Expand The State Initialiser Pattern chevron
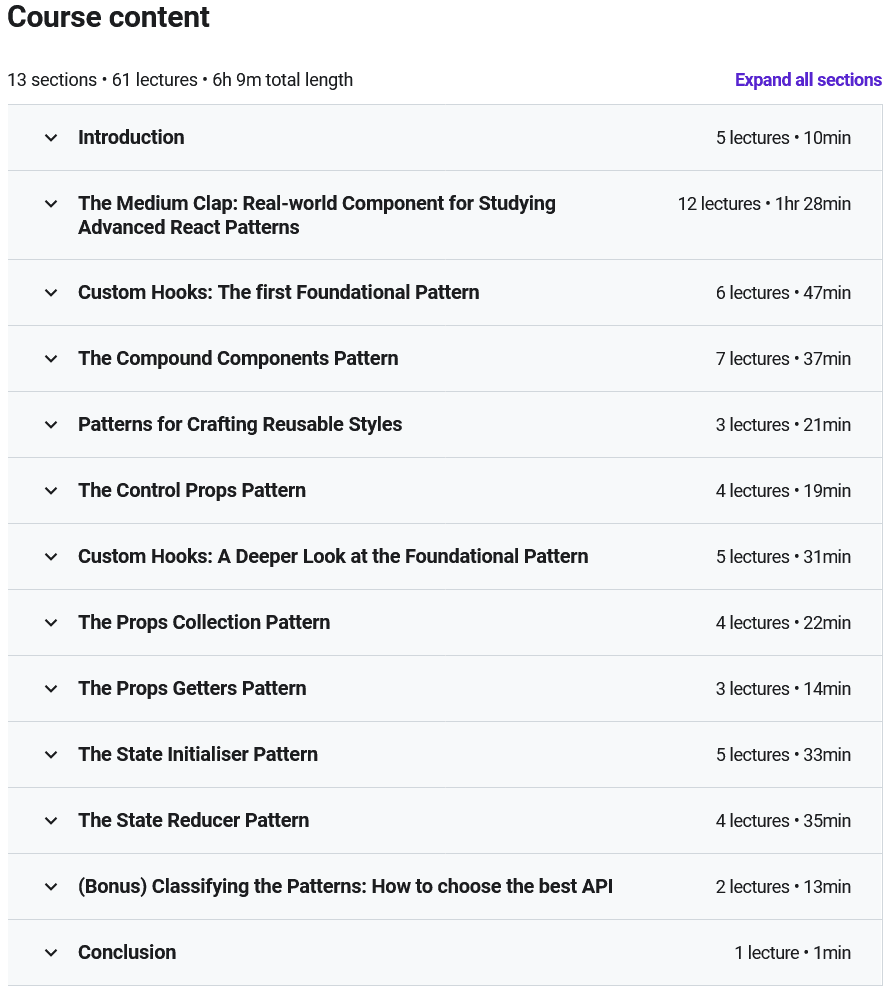 (51, 755)
